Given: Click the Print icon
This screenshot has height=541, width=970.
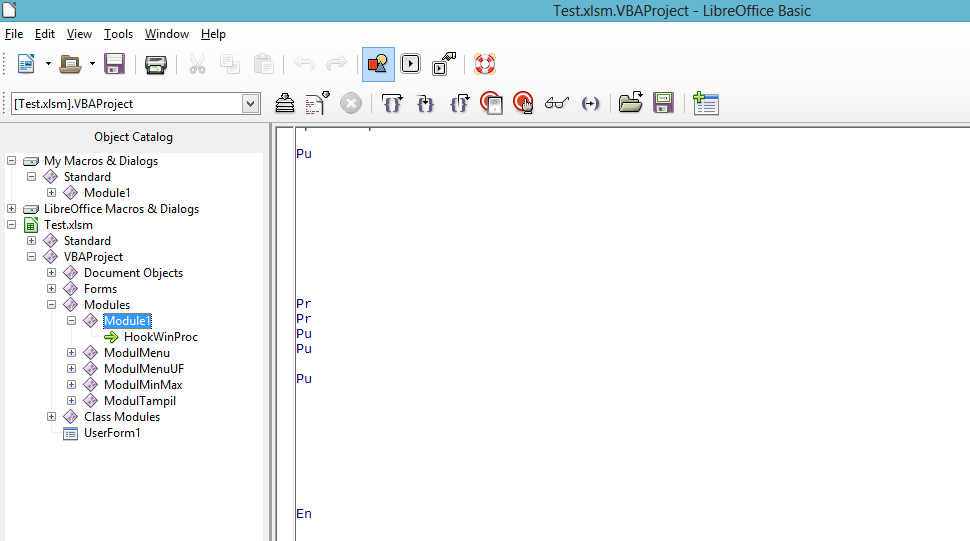Looking at the screenshot, I should click(155, 64).
